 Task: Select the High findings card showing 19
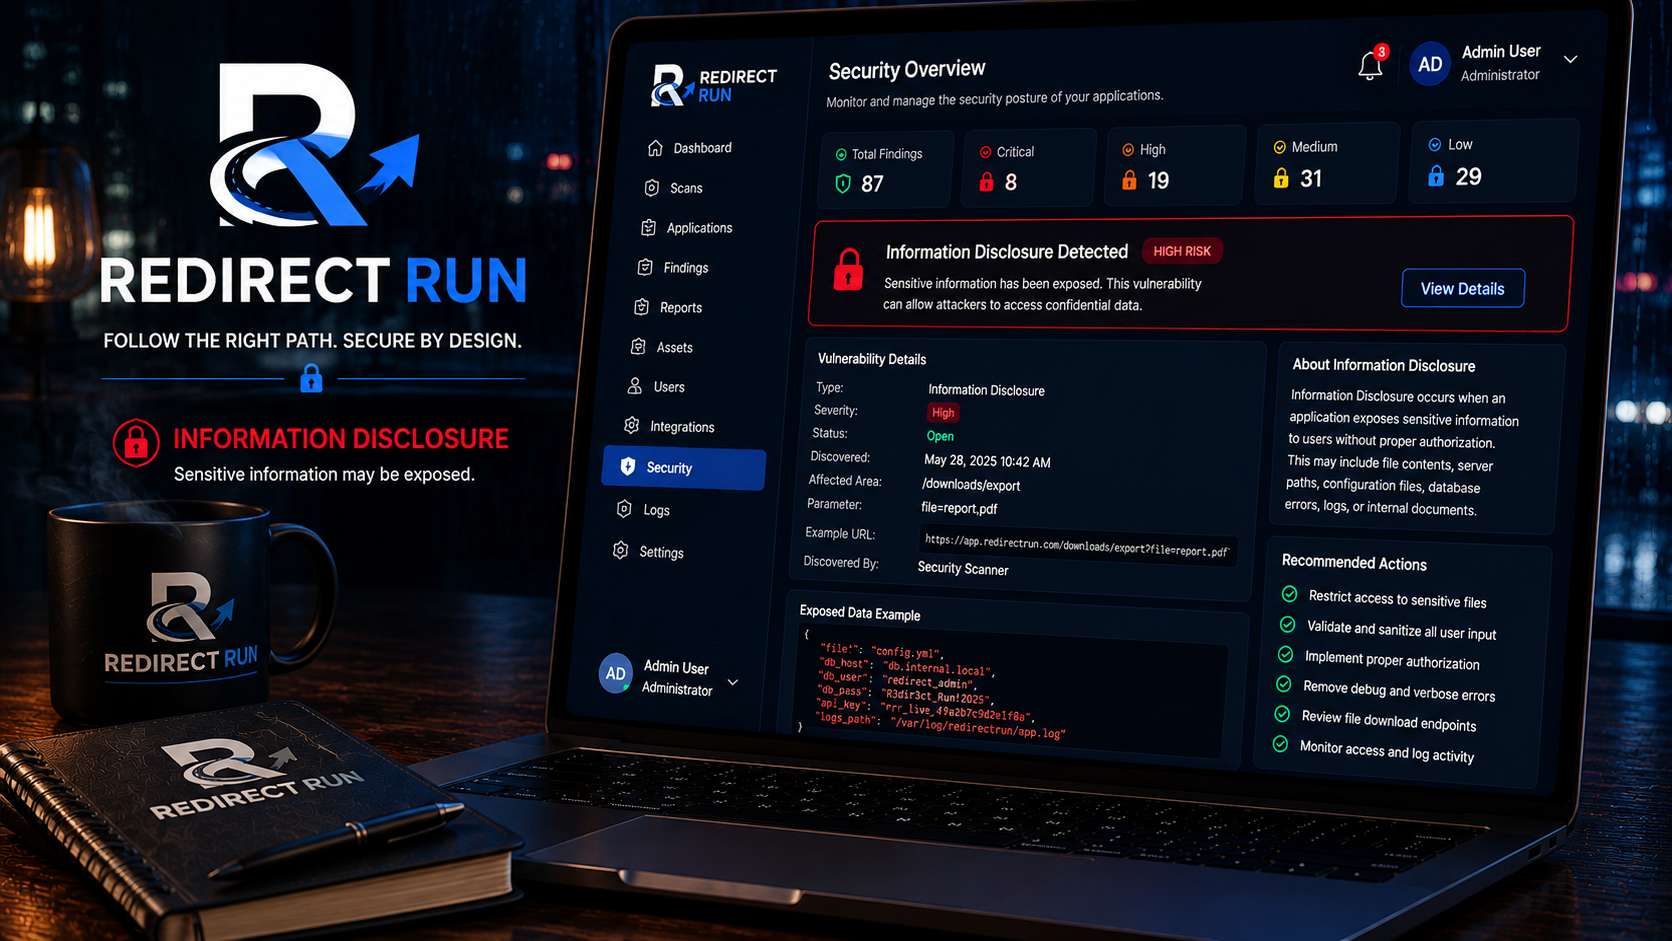click(1176, 165)
